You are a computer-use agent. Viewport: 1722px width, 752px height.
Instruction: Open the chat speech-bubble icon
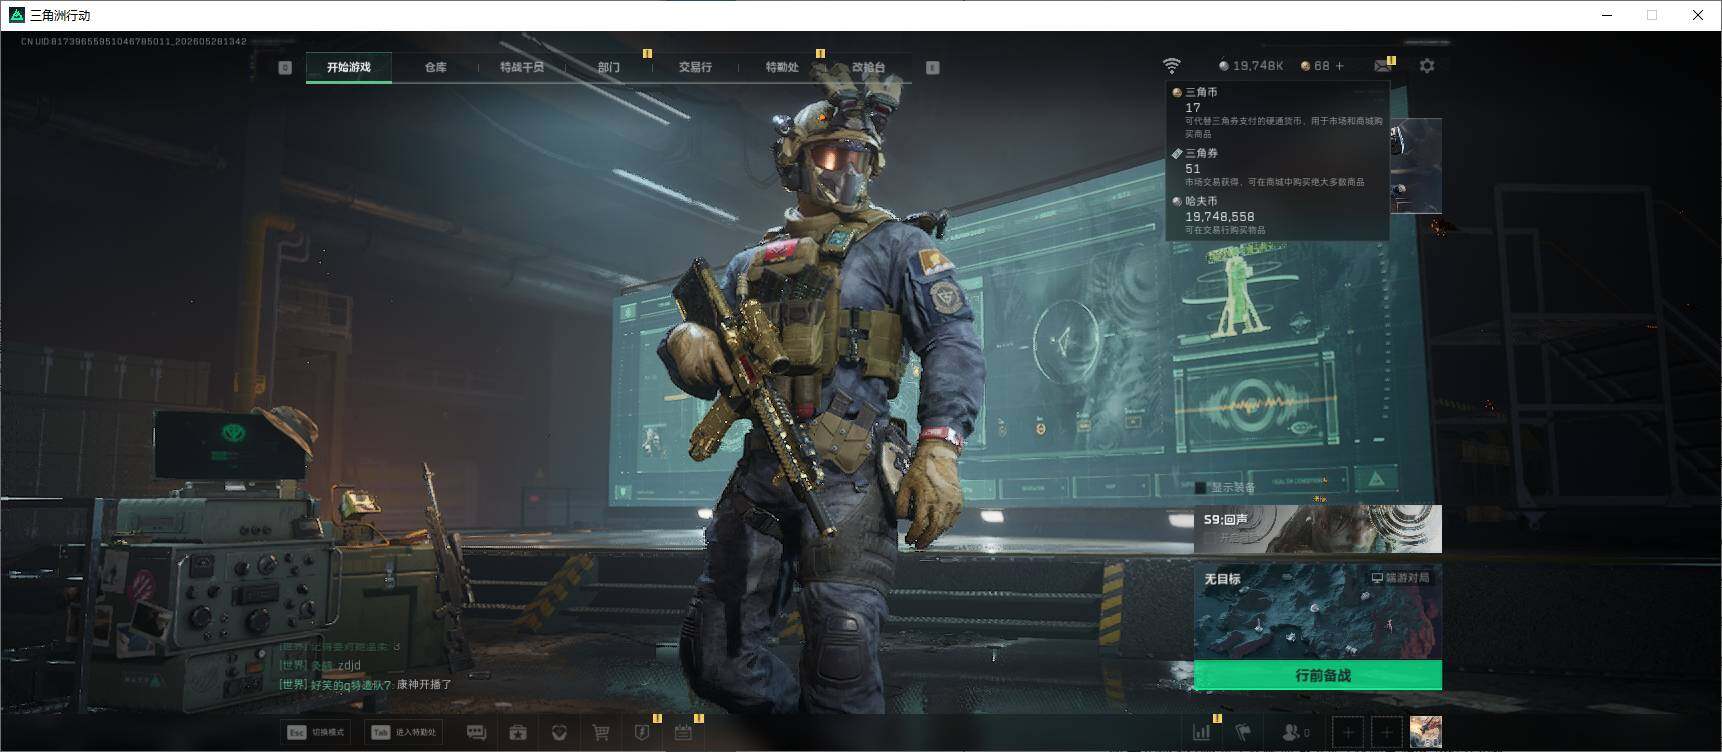point(476,733)
